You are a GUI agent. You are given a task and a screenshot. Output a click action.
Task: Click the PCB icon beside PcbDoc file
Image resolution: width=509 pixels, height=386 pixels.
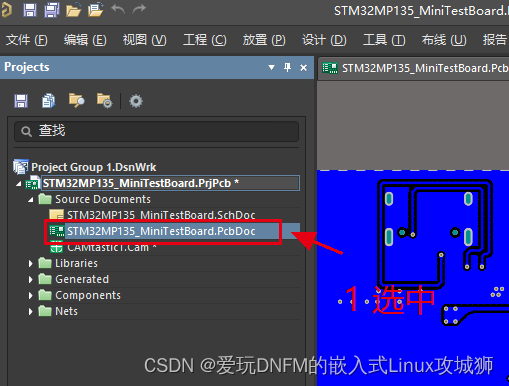pos(56,231)
